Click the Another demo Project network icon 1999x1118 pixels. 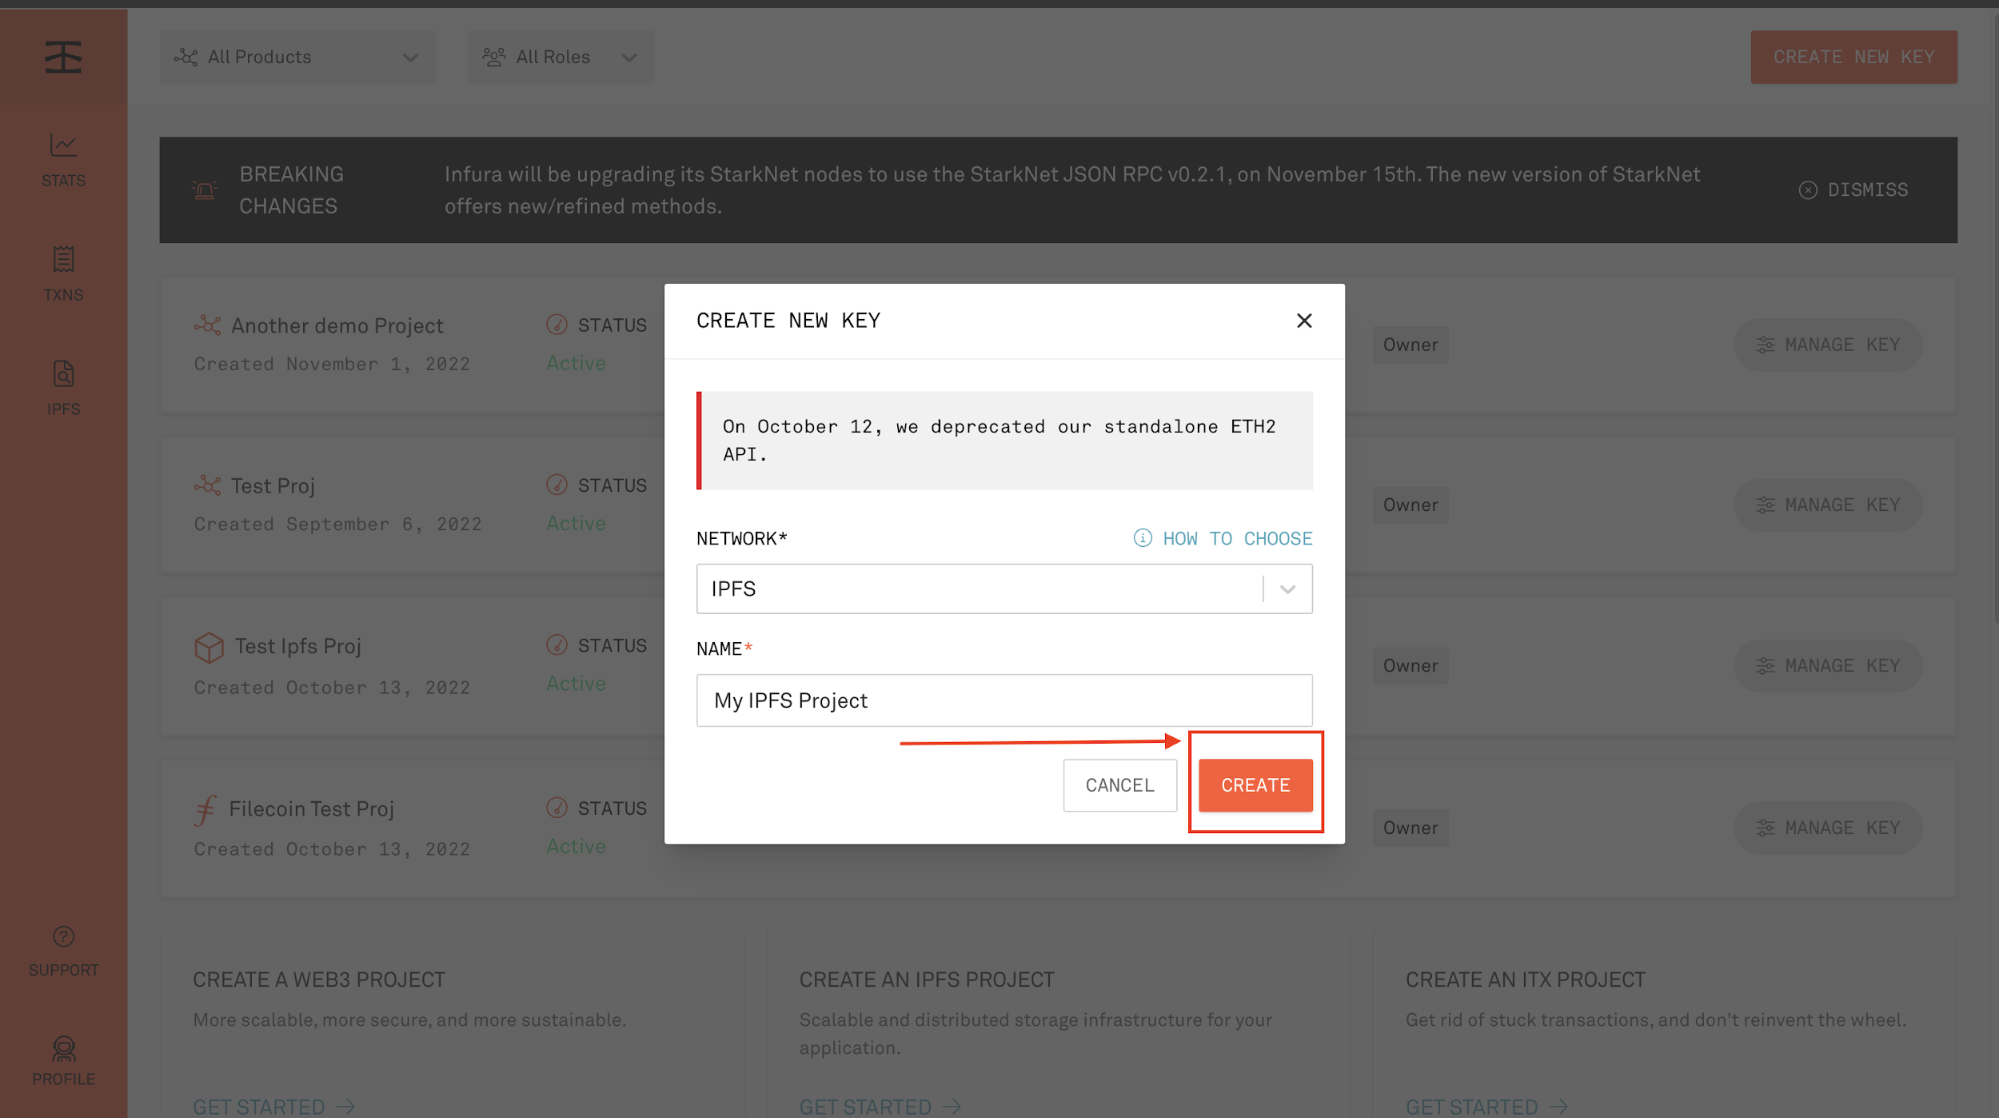207,325
